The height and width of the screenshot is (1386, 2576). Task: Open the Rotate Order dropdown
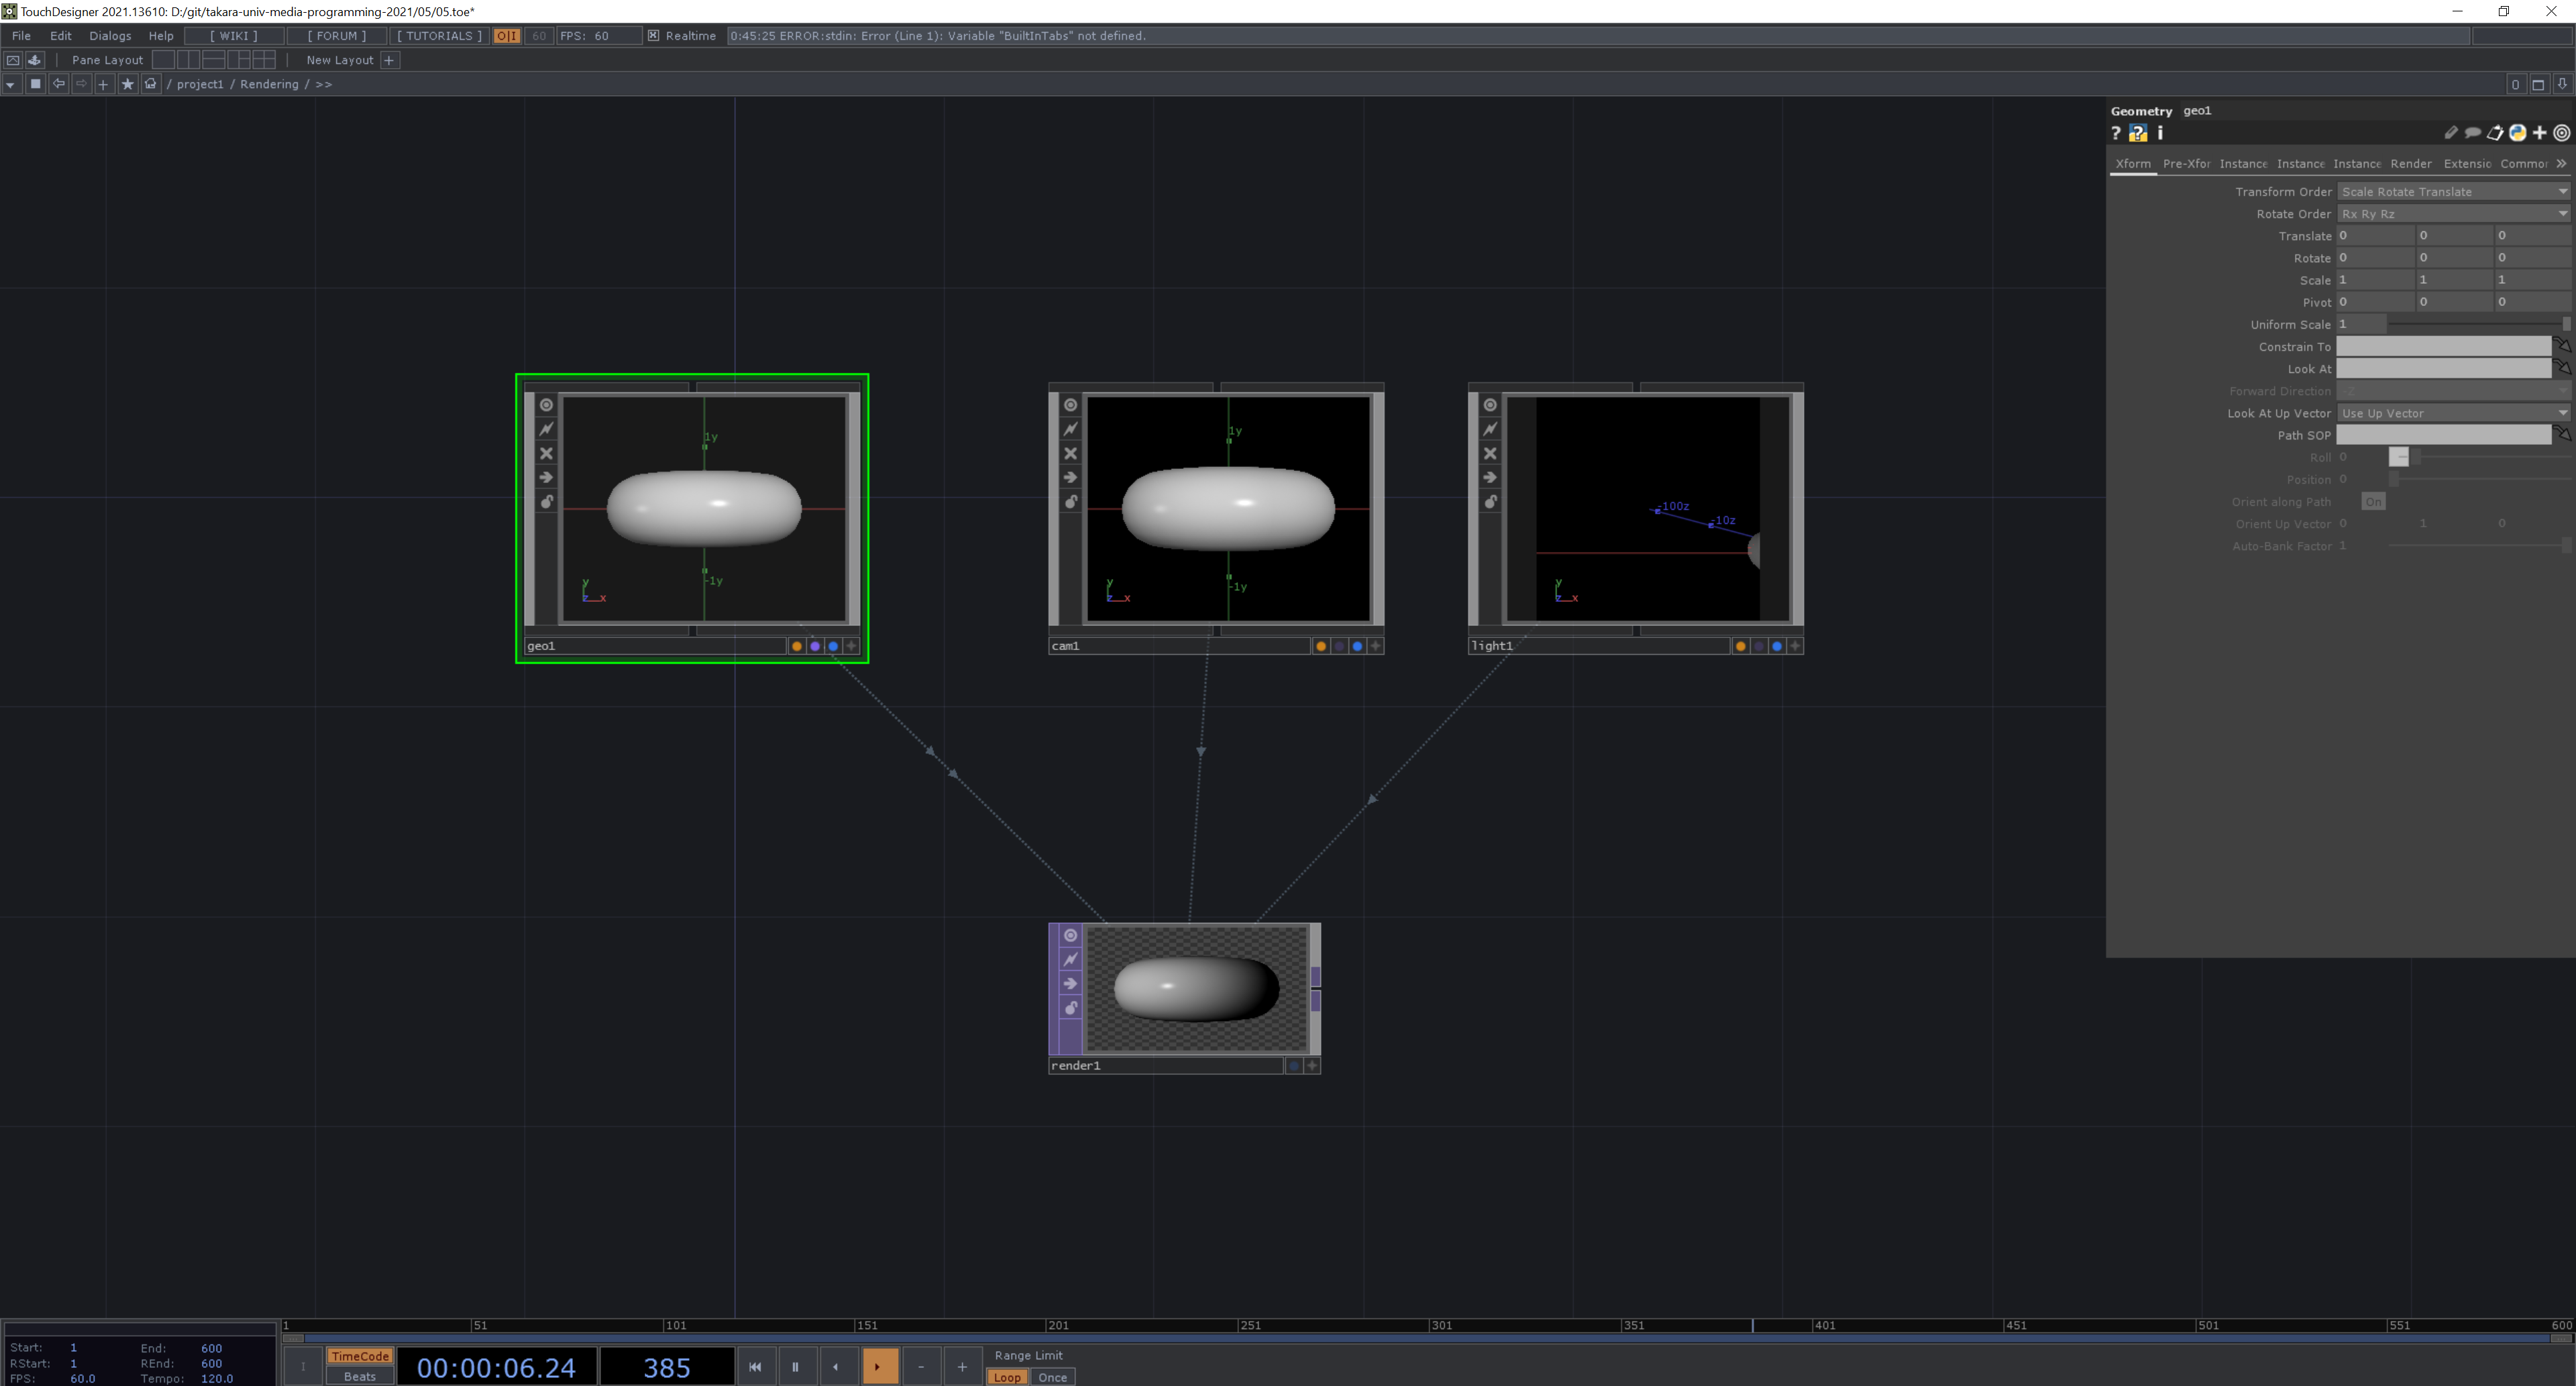coord(2453,214)
